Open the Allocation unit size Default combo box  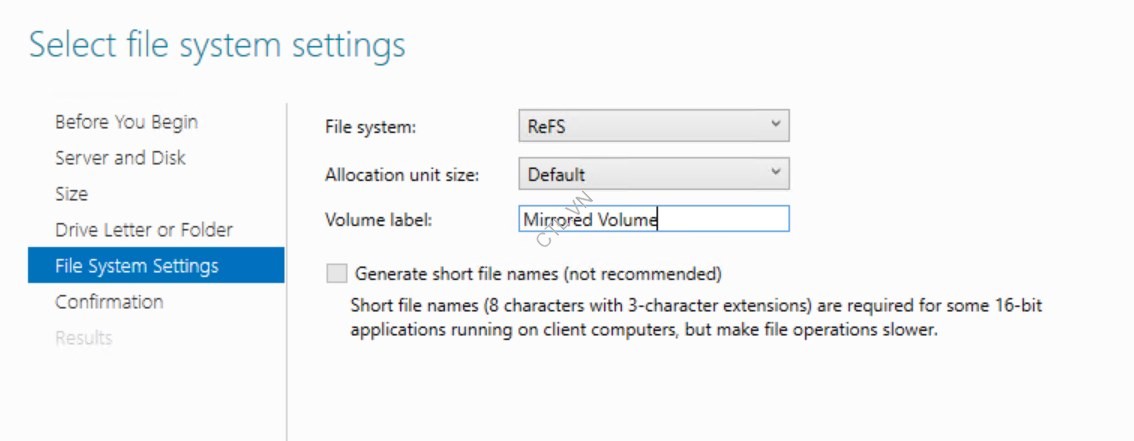point(640,174)
